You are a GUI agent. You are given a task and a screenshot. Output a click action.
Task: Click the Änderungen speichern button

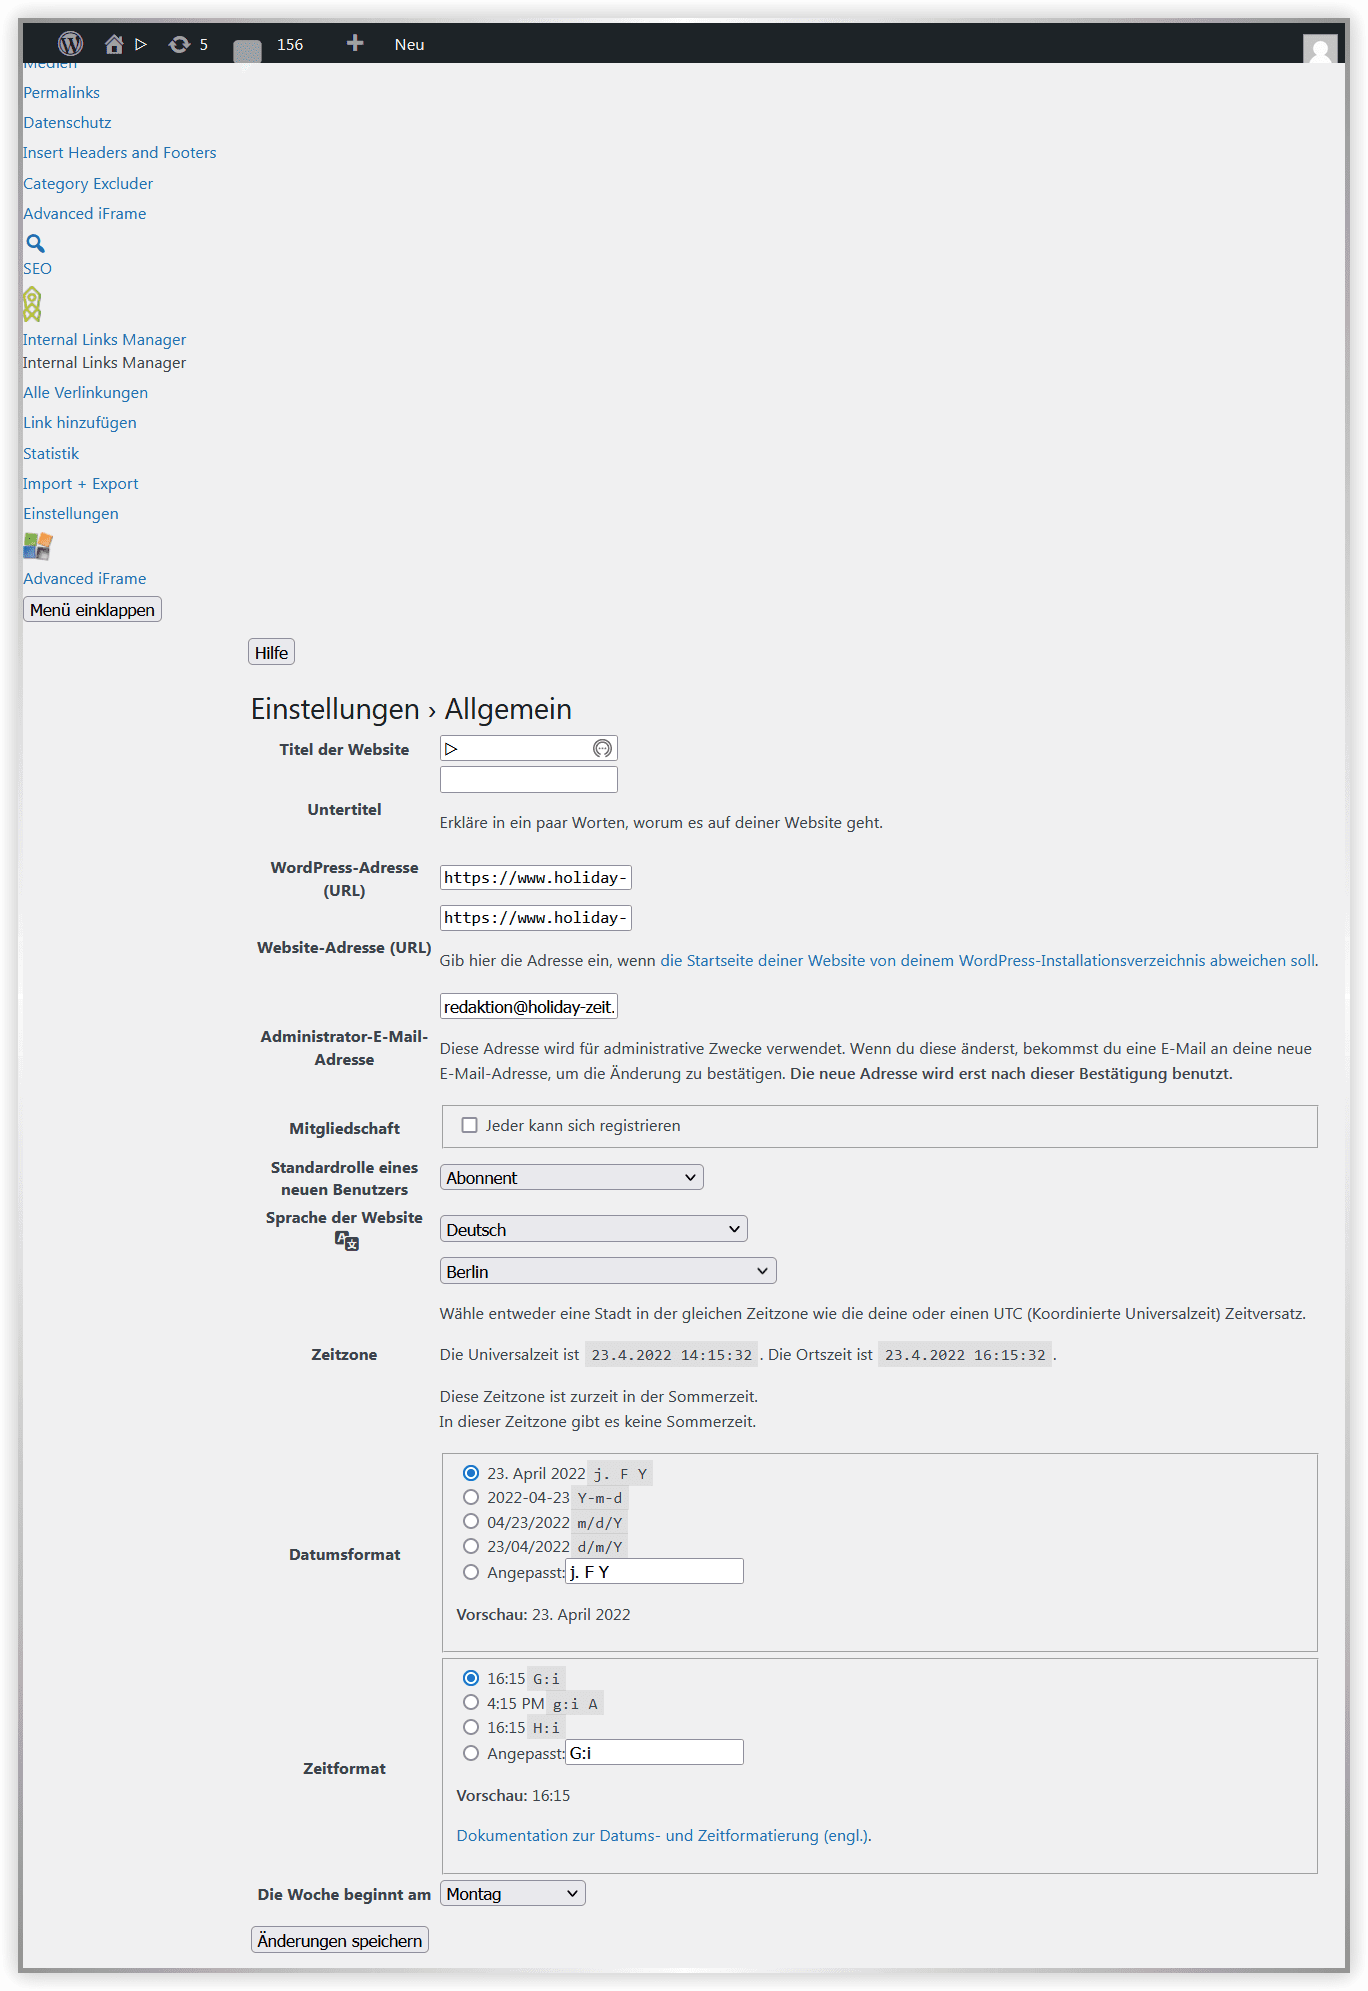339,1940
